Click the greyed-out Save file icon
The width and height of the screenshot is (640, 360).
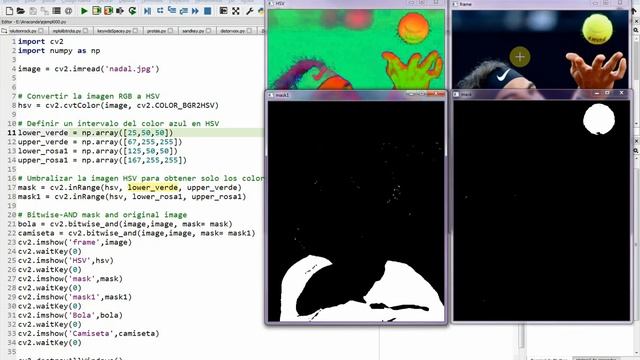(33, 11)
